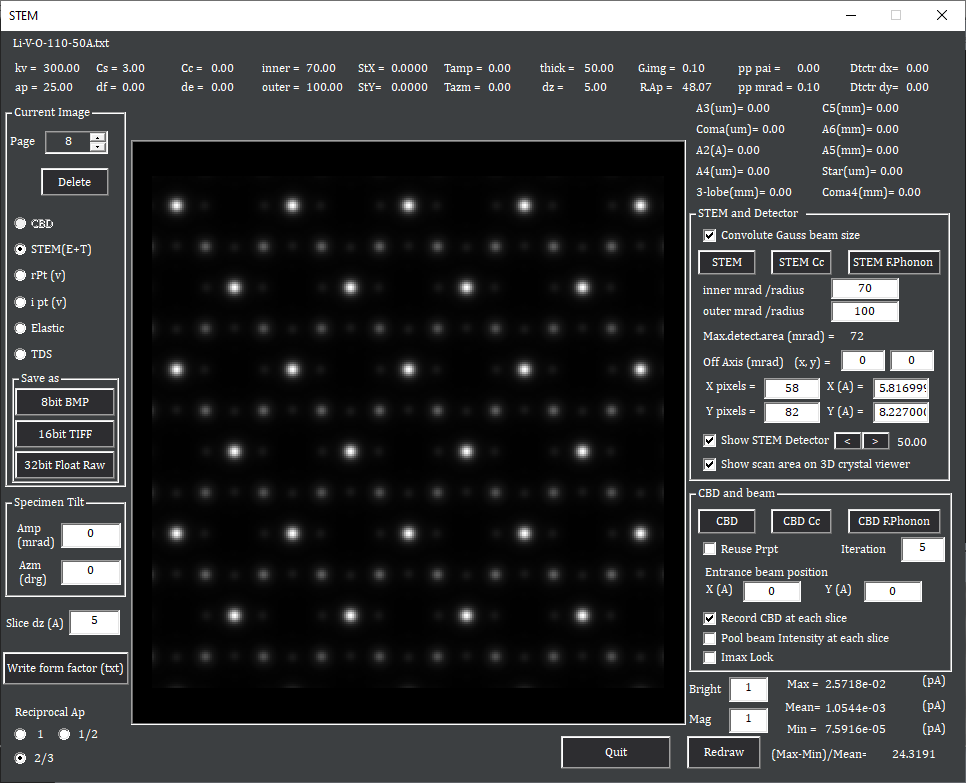Enable Pool beam Intensity at each slice
The image size is (966, 783).
(710, 638)
